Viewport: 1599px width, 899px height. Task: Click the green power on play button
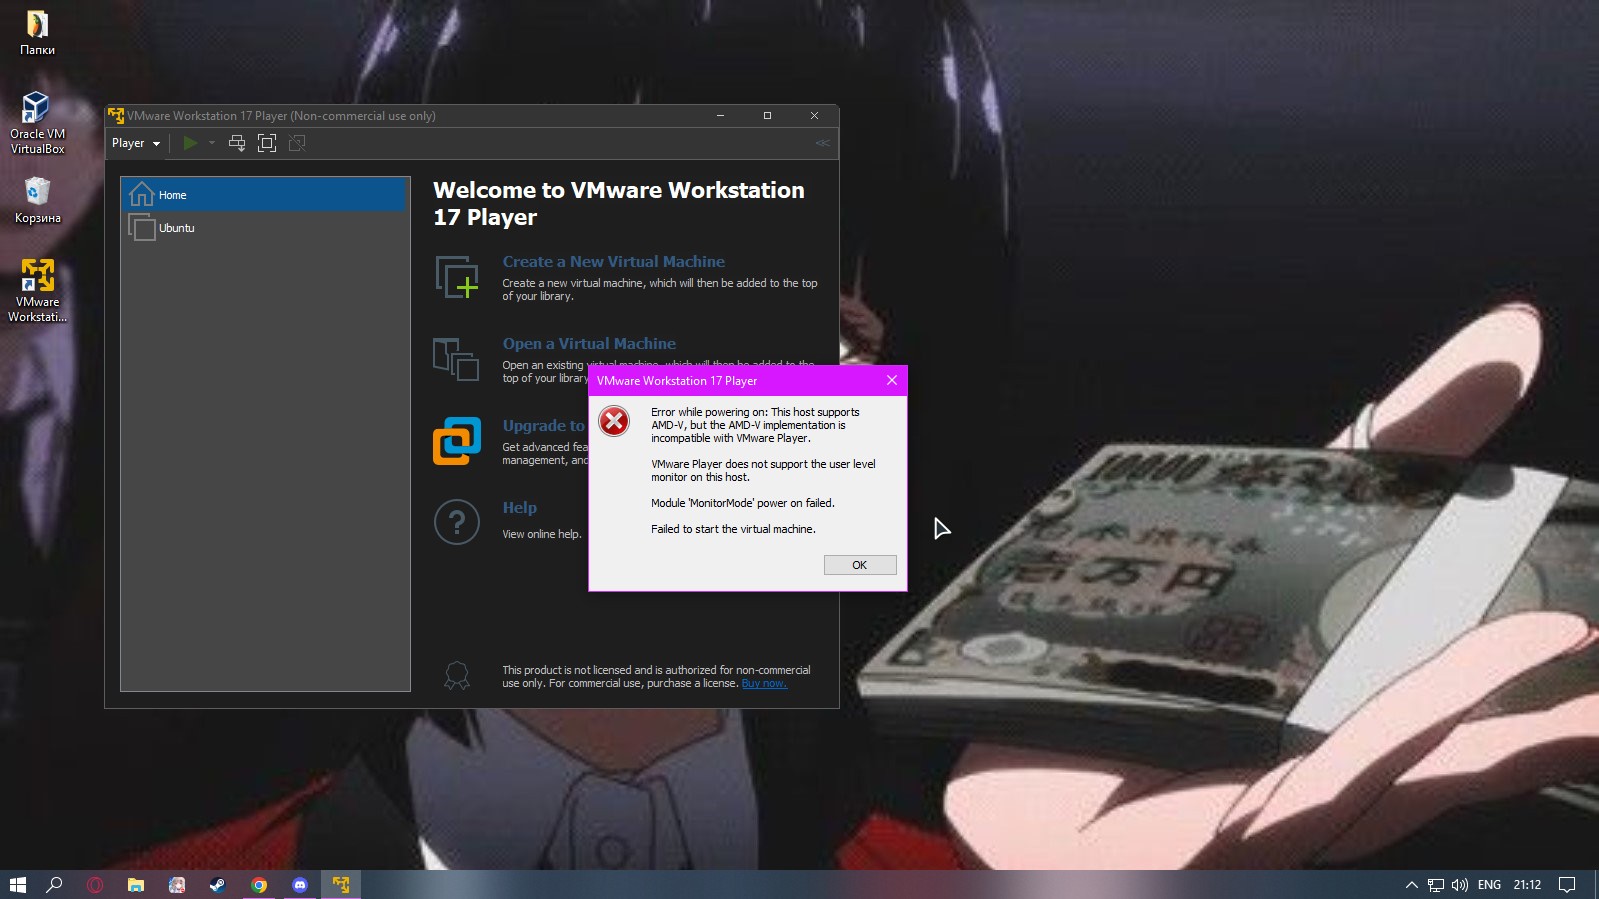coord(190,143)
